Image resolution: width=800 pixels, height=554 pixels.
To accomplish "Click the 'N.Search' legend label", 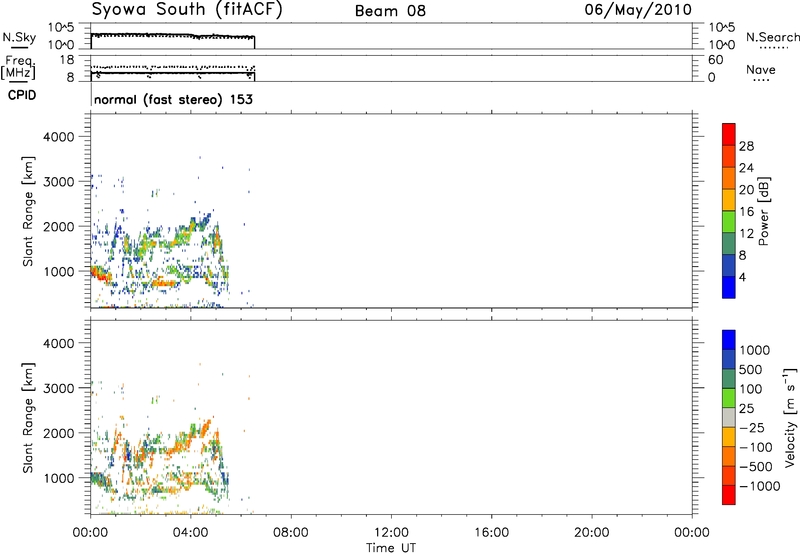I will click(x=772, y=37).
